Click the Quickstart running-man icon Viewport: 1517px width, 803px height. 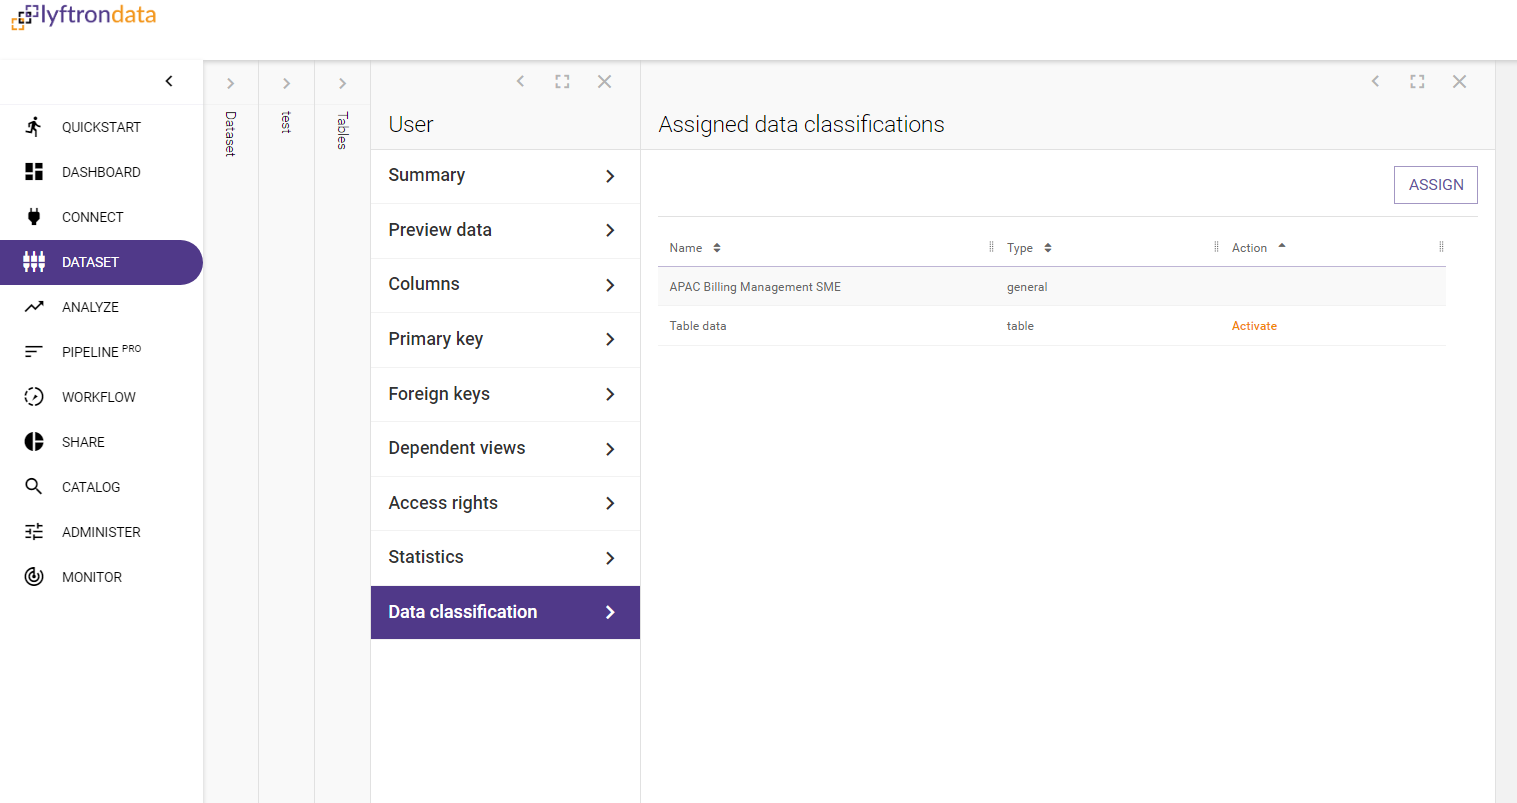(x=34, y=126)
